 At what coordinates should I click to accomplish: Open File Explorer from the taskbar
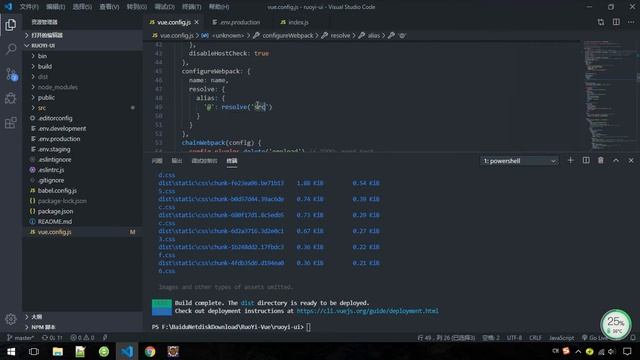click(58, 351)
